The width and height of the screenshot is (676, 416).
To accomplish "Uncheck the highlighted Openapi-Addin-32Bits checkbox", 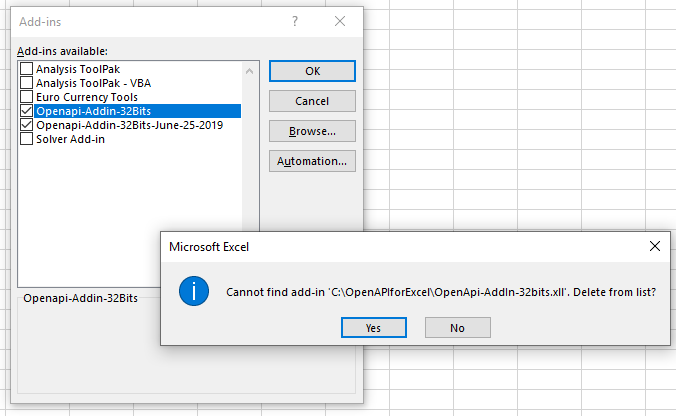I will coord(27,111).
